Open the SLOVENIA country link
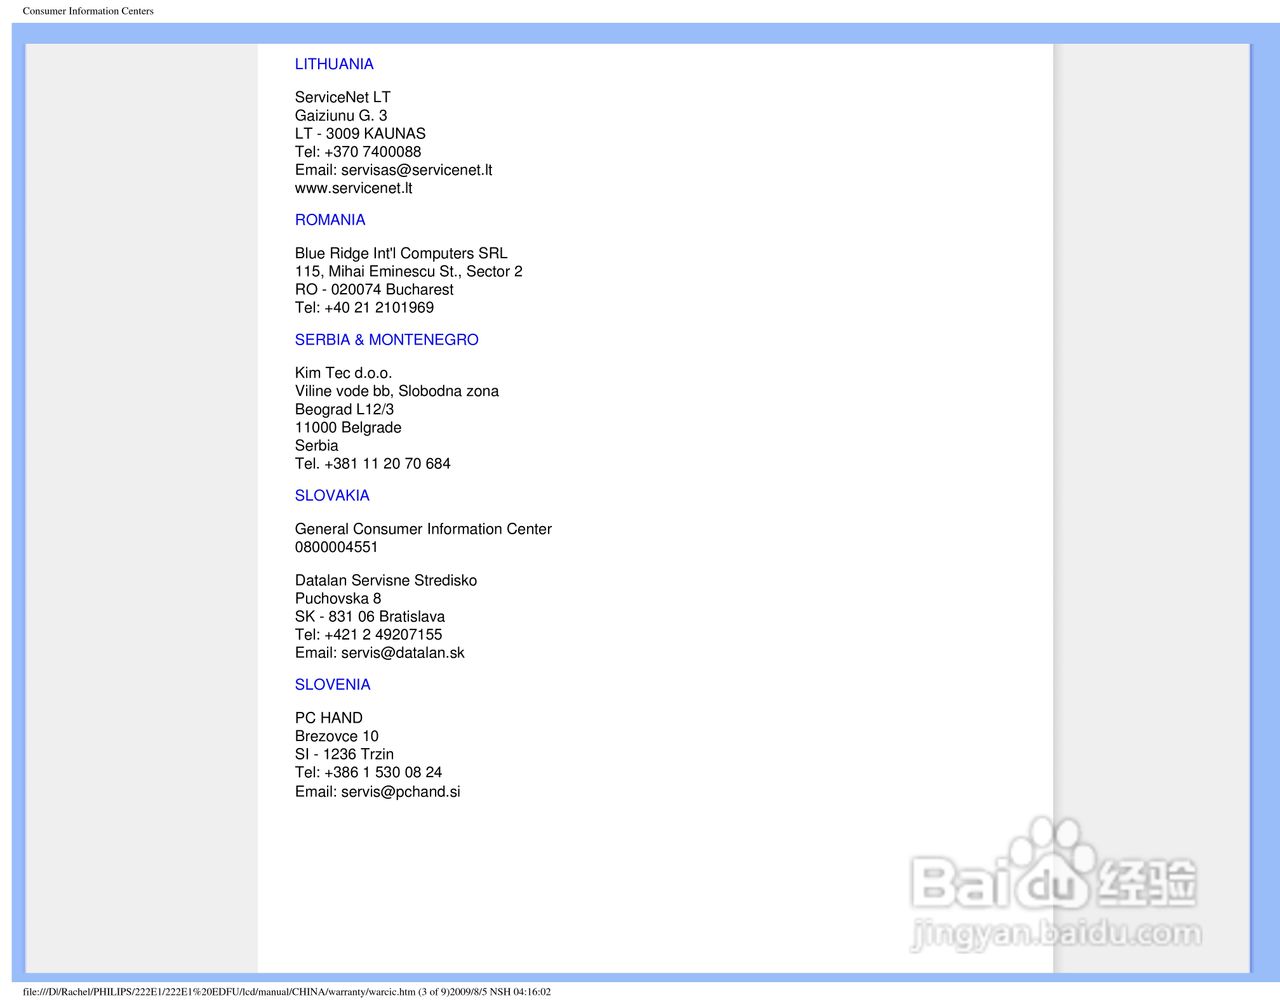This screenshot has width=1280, height=1005. click(333, 685)
